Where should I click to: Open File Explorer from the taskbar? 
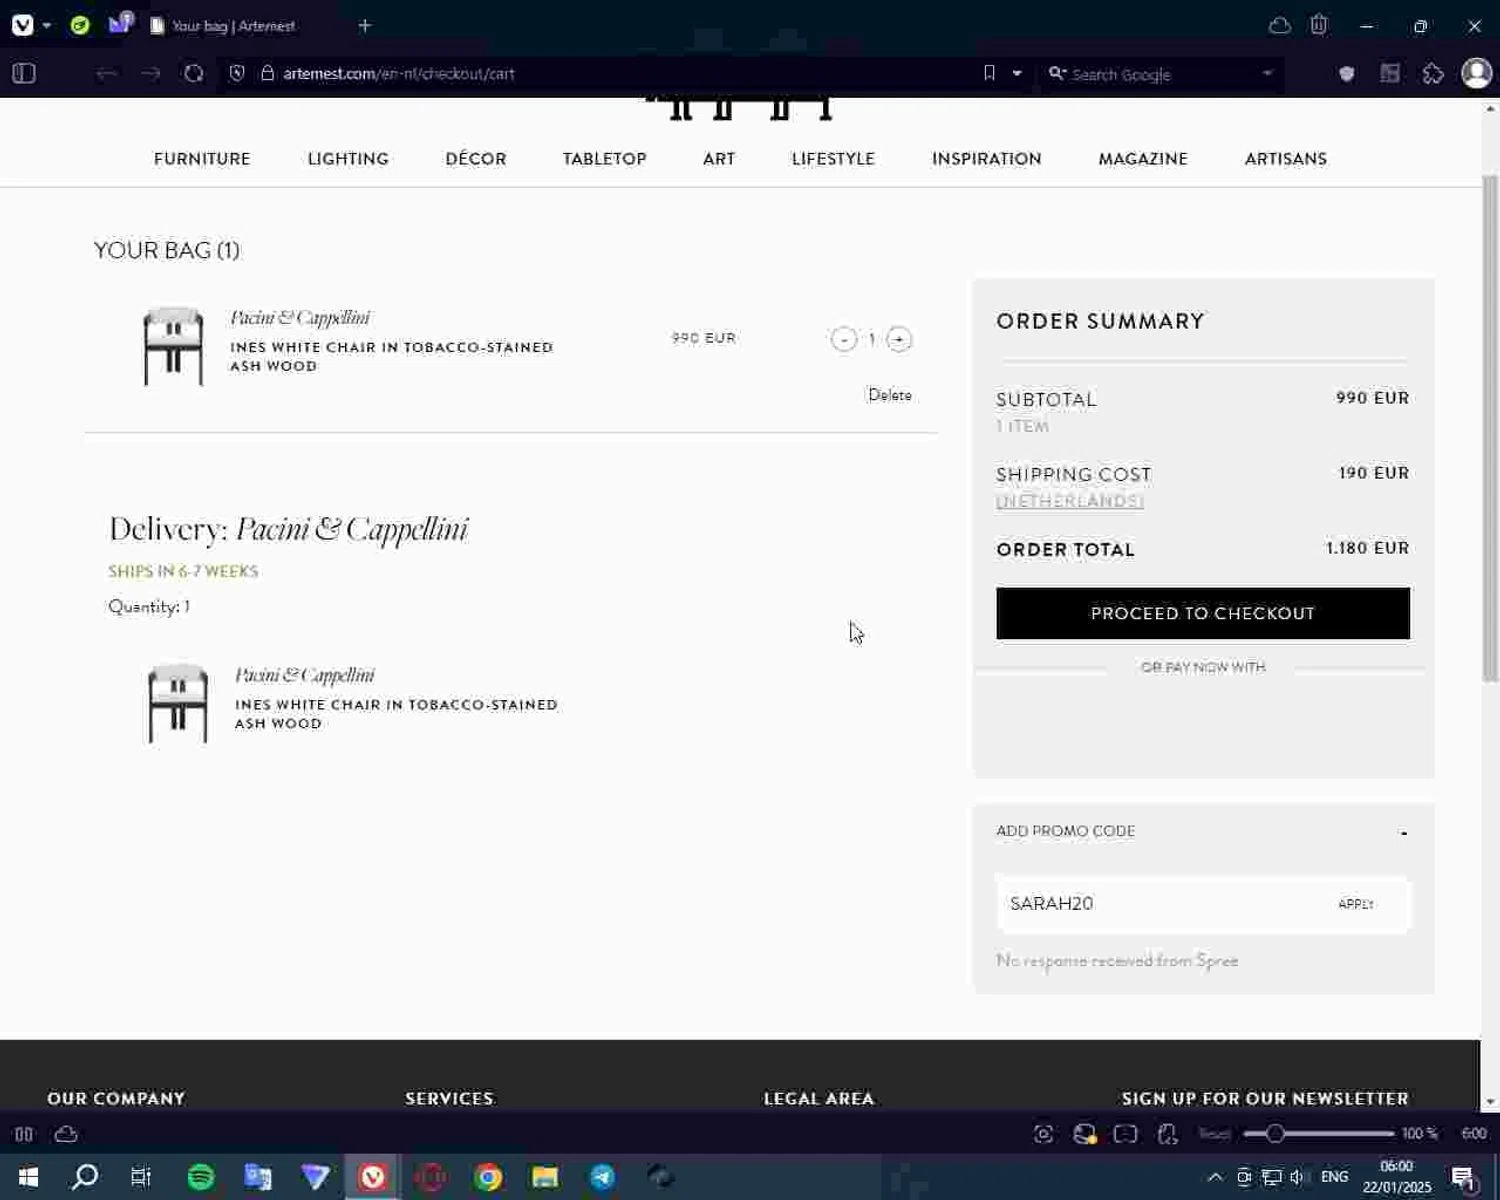[545, 1177]
